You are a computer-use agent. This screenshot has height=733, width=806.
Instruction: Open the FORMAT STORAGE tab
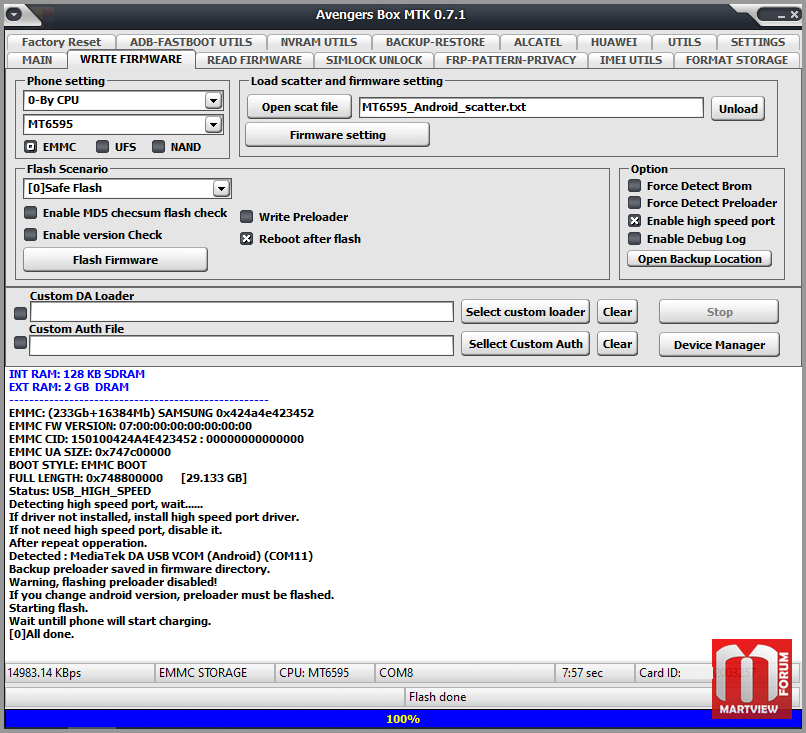click(737, 60)
